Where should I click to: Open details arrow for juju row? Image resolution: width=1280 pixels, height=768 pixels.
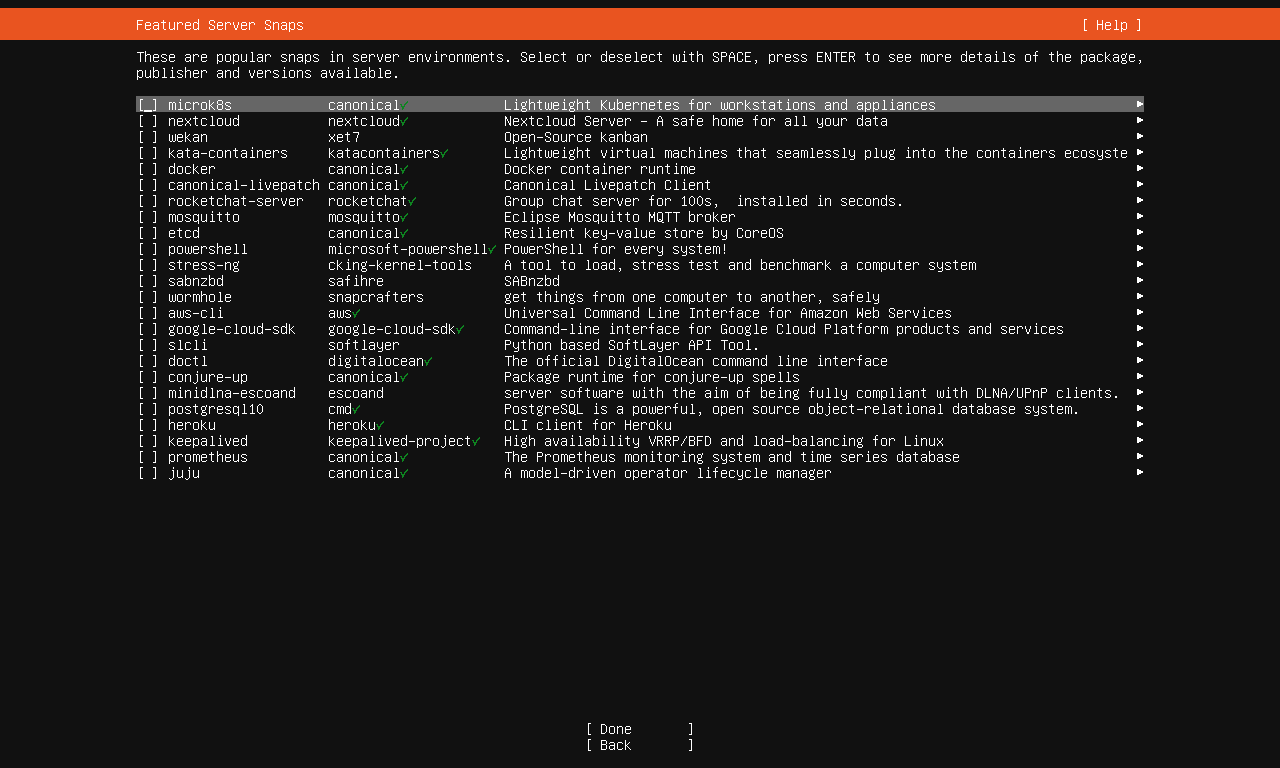[x=1139, y=472]
